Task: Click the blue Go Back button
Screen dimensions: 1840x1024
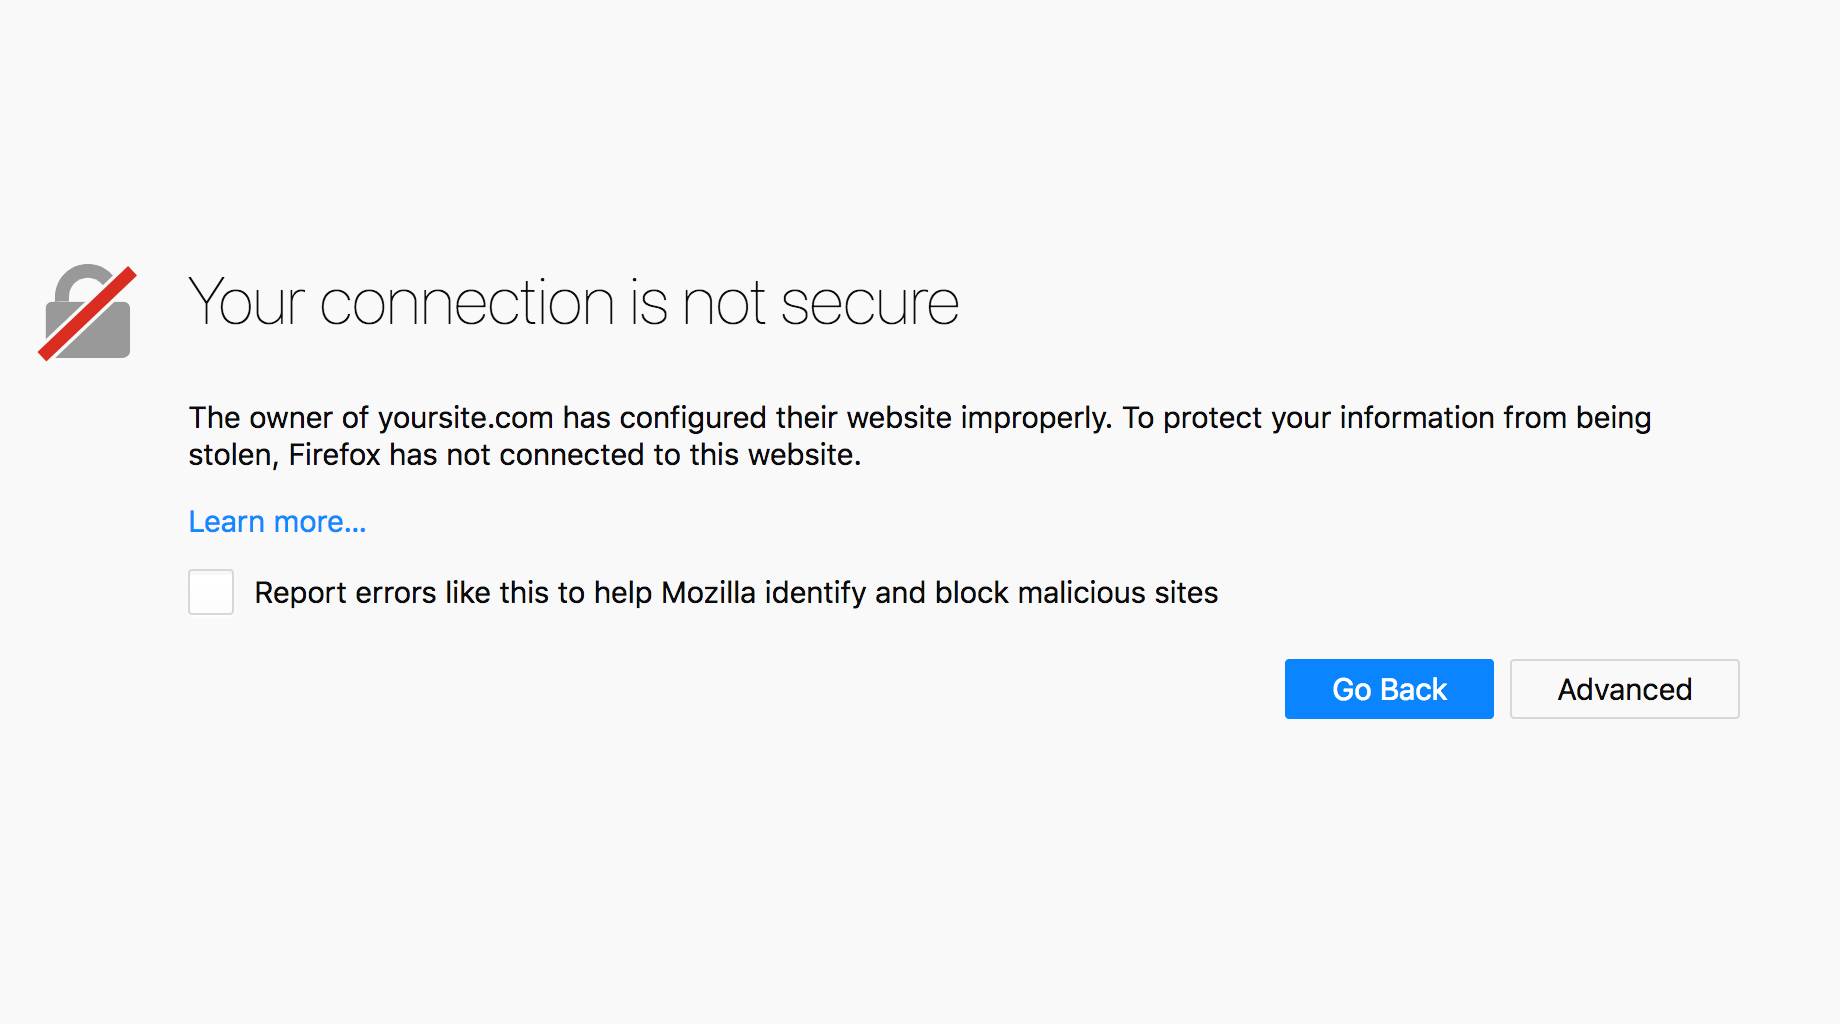Action: [x=1389, y=689]
